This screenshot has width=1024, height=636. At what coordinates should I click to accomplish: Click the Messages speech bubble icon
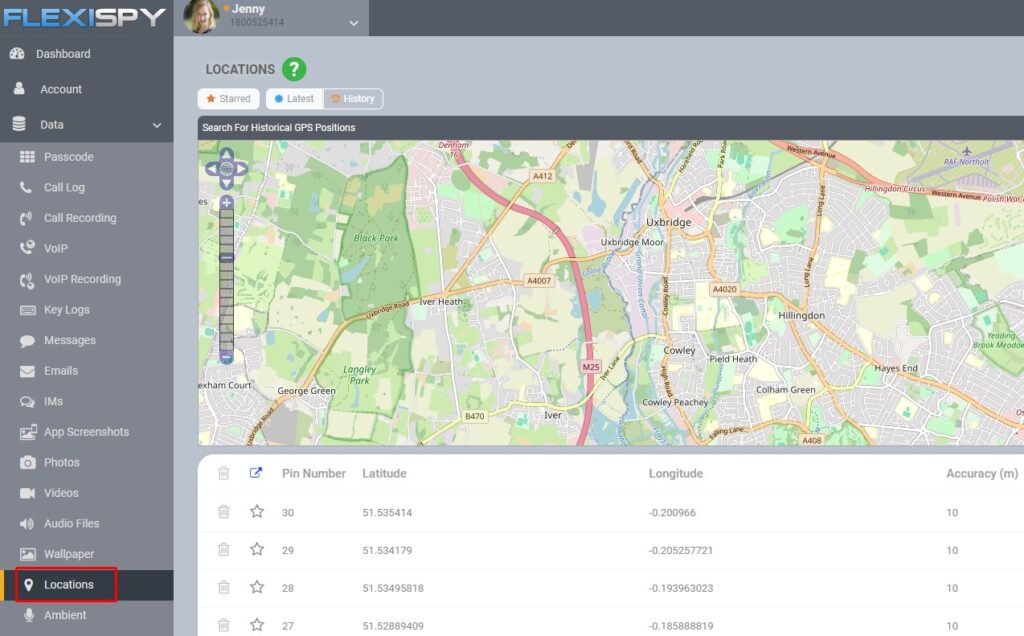(x=27, y=341)
